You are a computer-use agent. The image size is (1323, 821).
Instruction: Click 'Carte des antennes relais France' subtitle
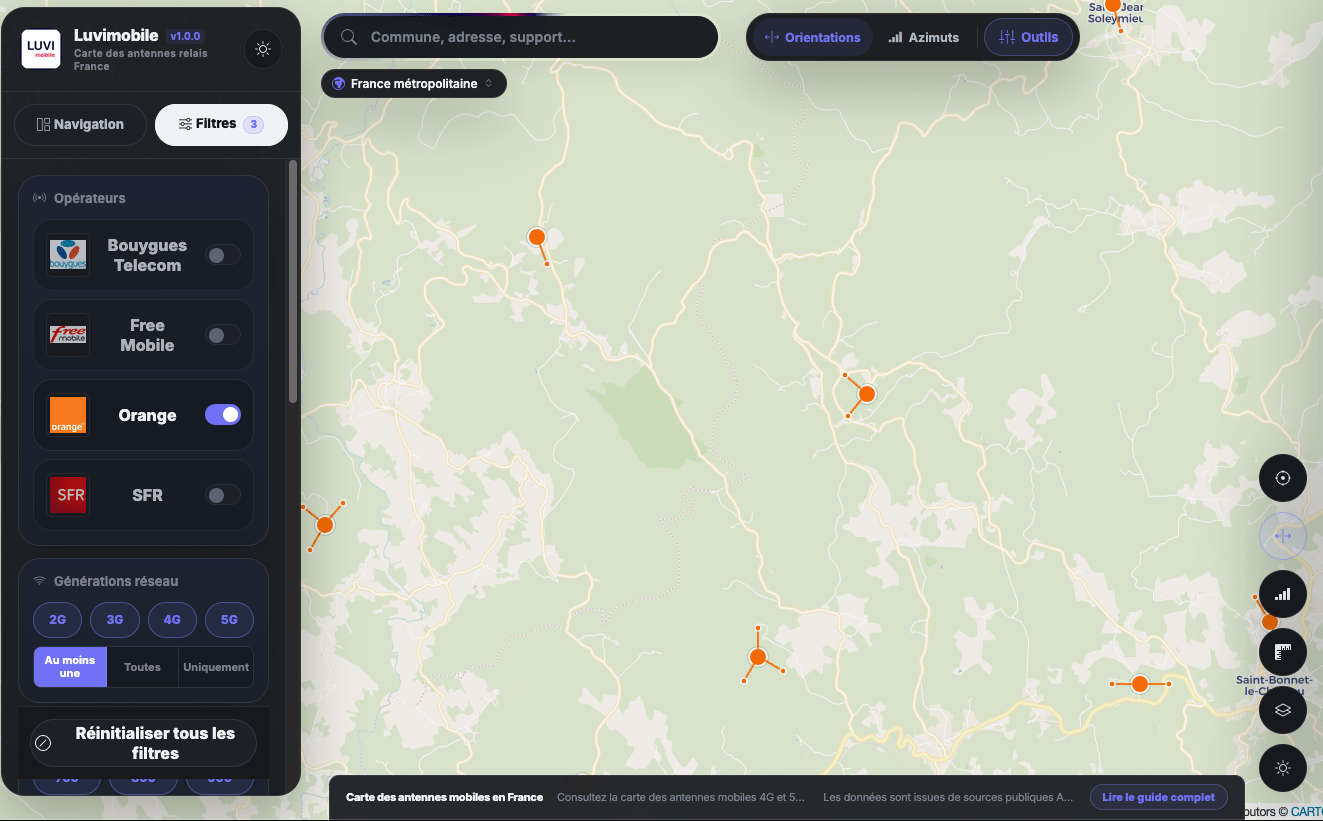(141, 60)
